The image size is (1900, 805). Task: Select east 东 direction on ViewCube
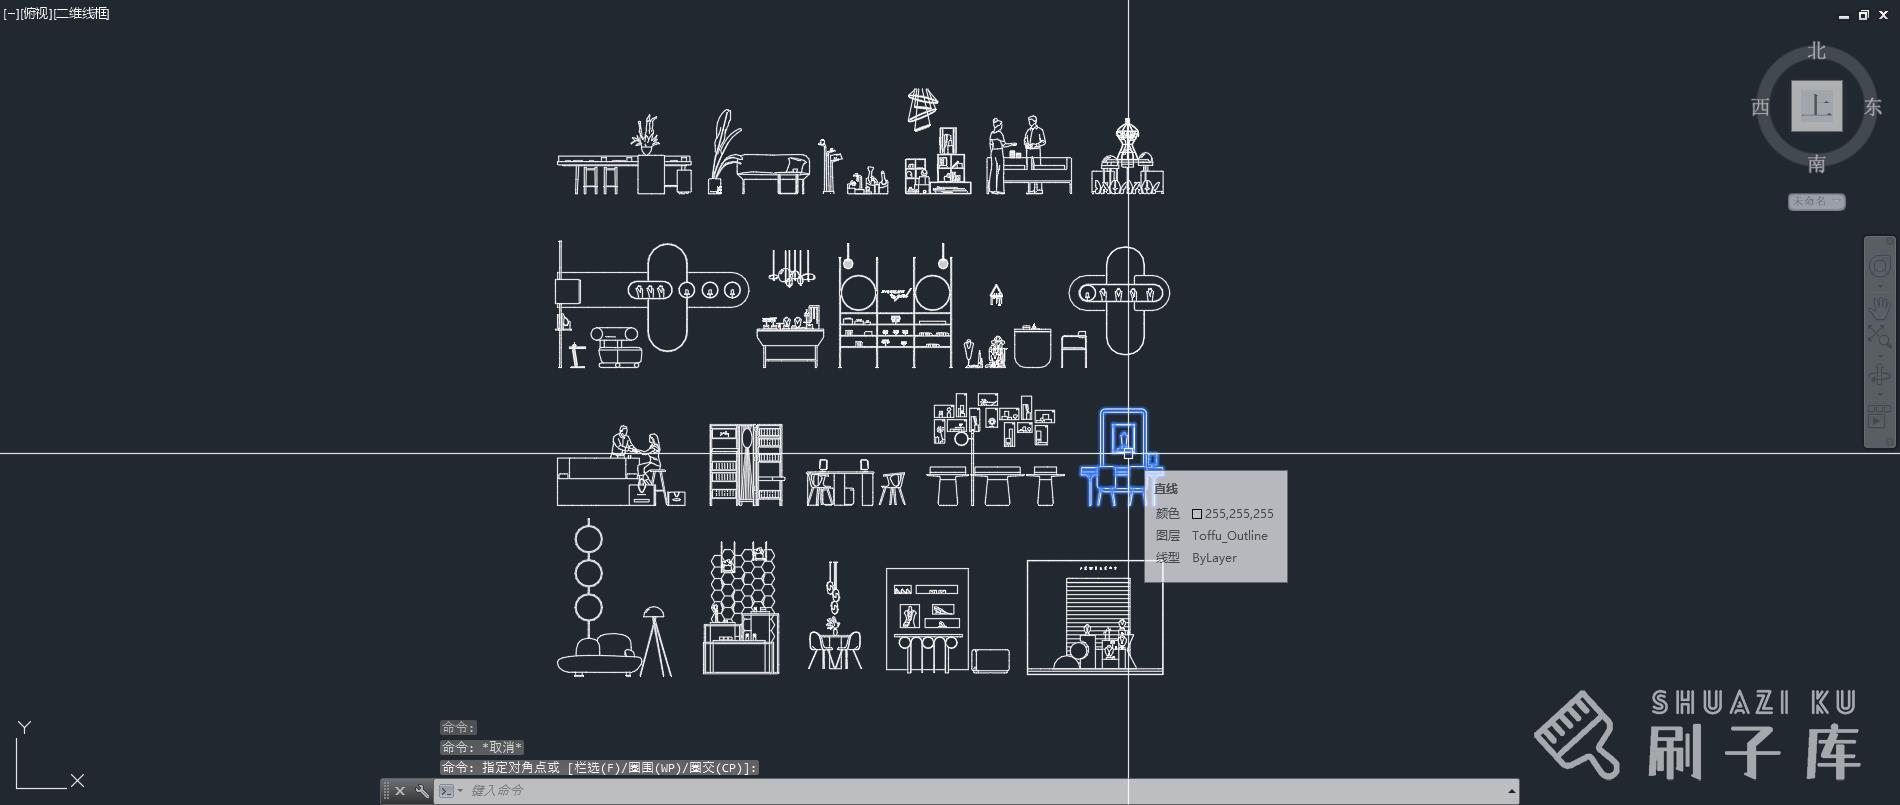point(1872,107)
